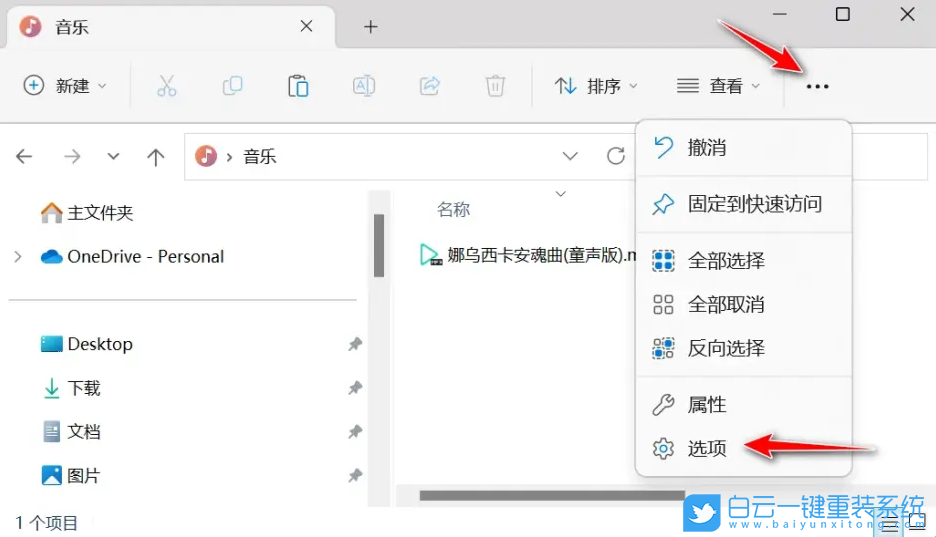Click the horizontal scrollbar thumb
Viewport: 936px width, 537px height.
coord(552,495)
